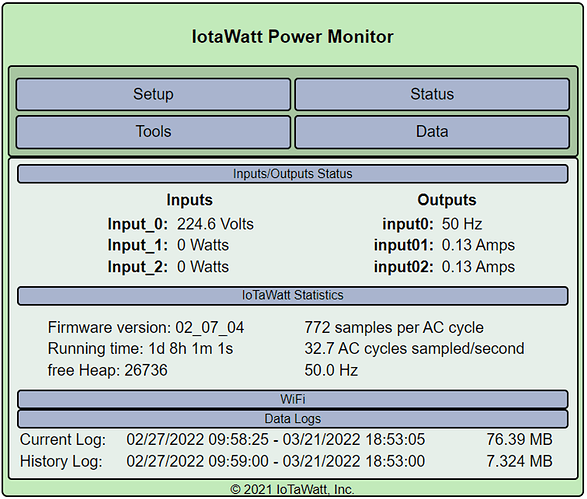Click the Running time 1d 8h text
The width and height of the screenshot is (587, 499).
point(140,349)
